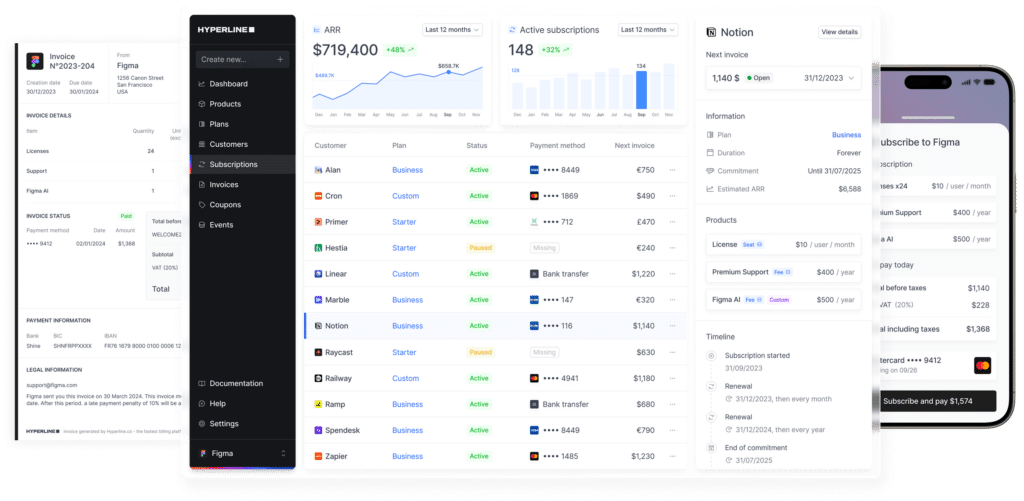Viewport: 1024px width, 501px height.
Task: Click the Customers icon in sidebar
Action: pos(202,144)
